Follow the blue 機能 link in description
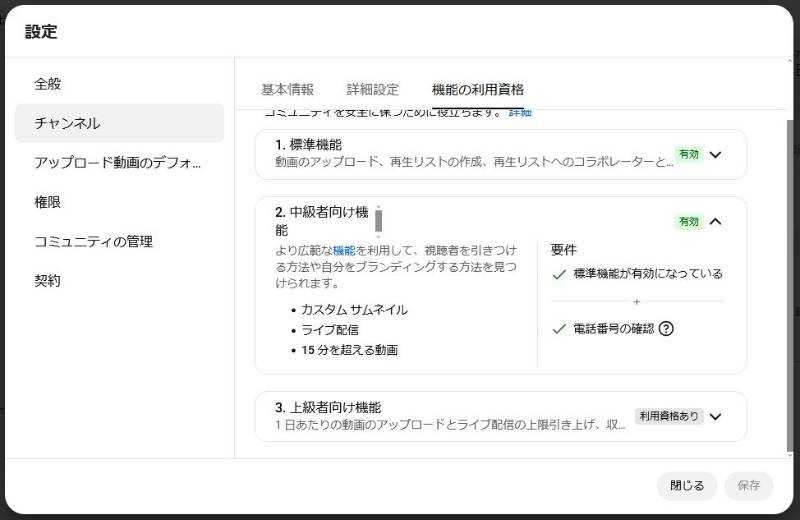800x520 pixels. pos(344,251)
